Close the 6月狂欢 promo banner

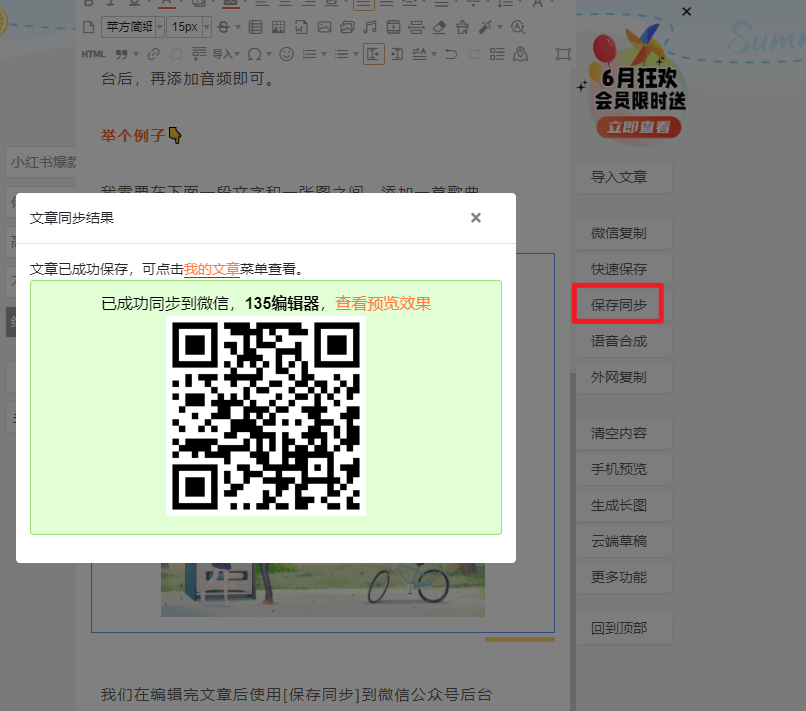pos(686,11)
